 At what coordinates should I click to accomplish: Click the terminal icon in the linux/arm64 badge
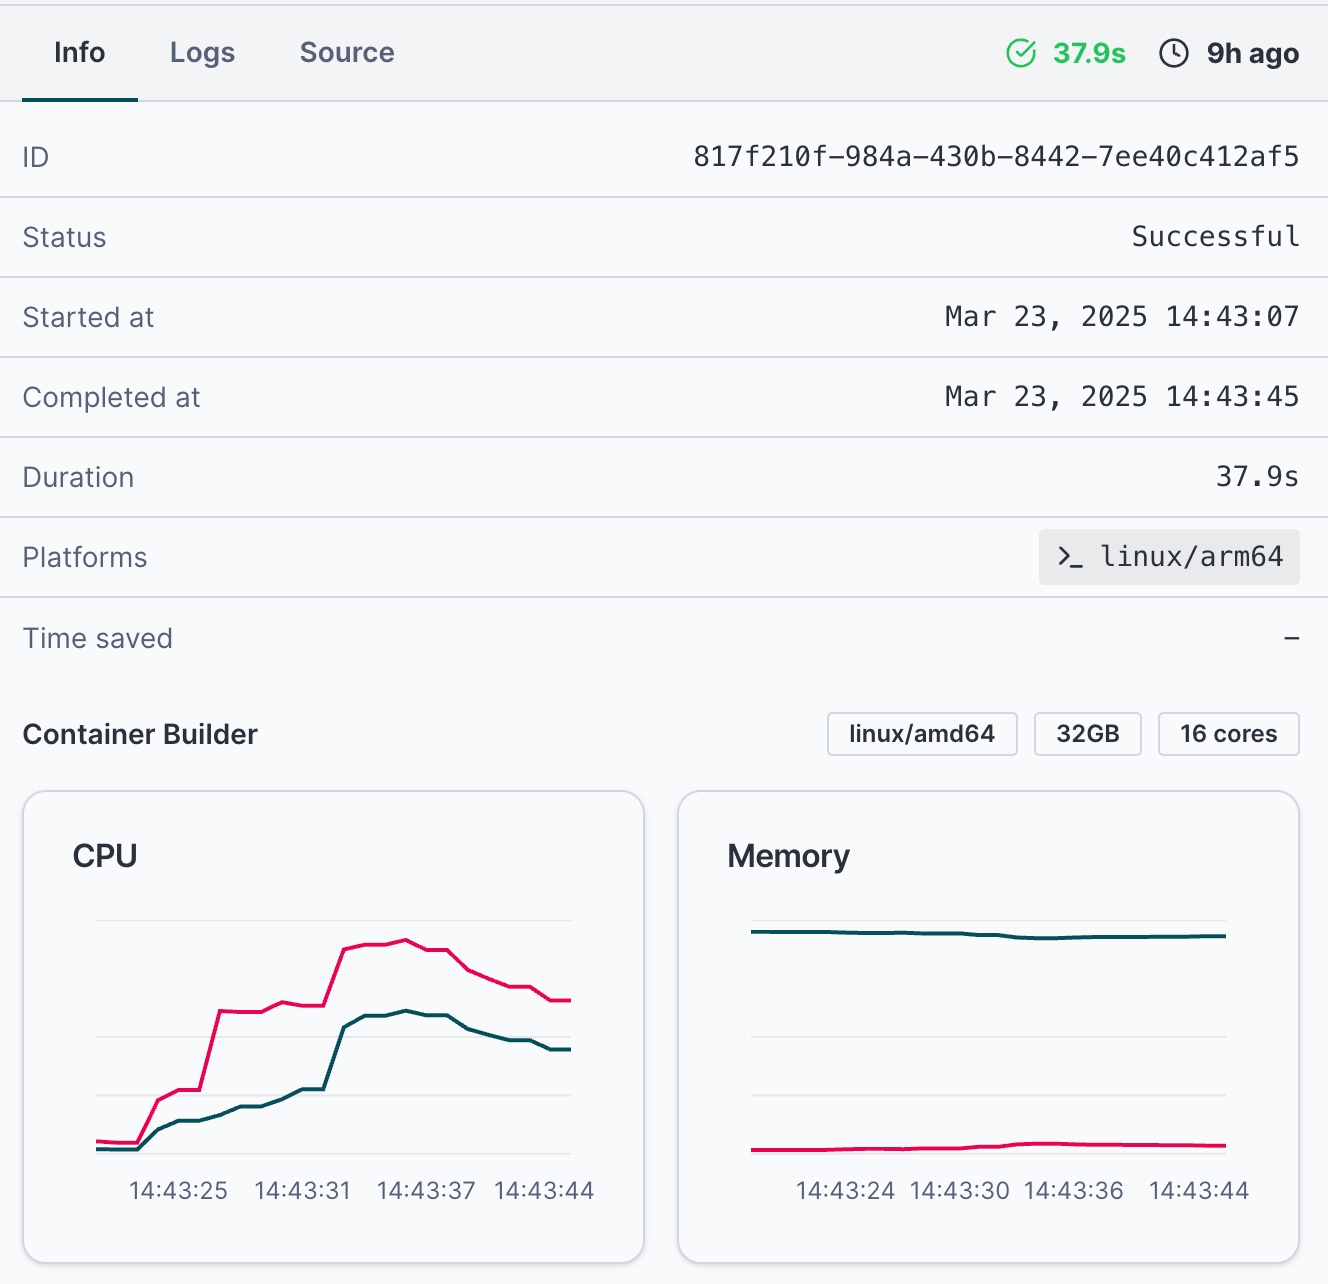click(1070, 557)
